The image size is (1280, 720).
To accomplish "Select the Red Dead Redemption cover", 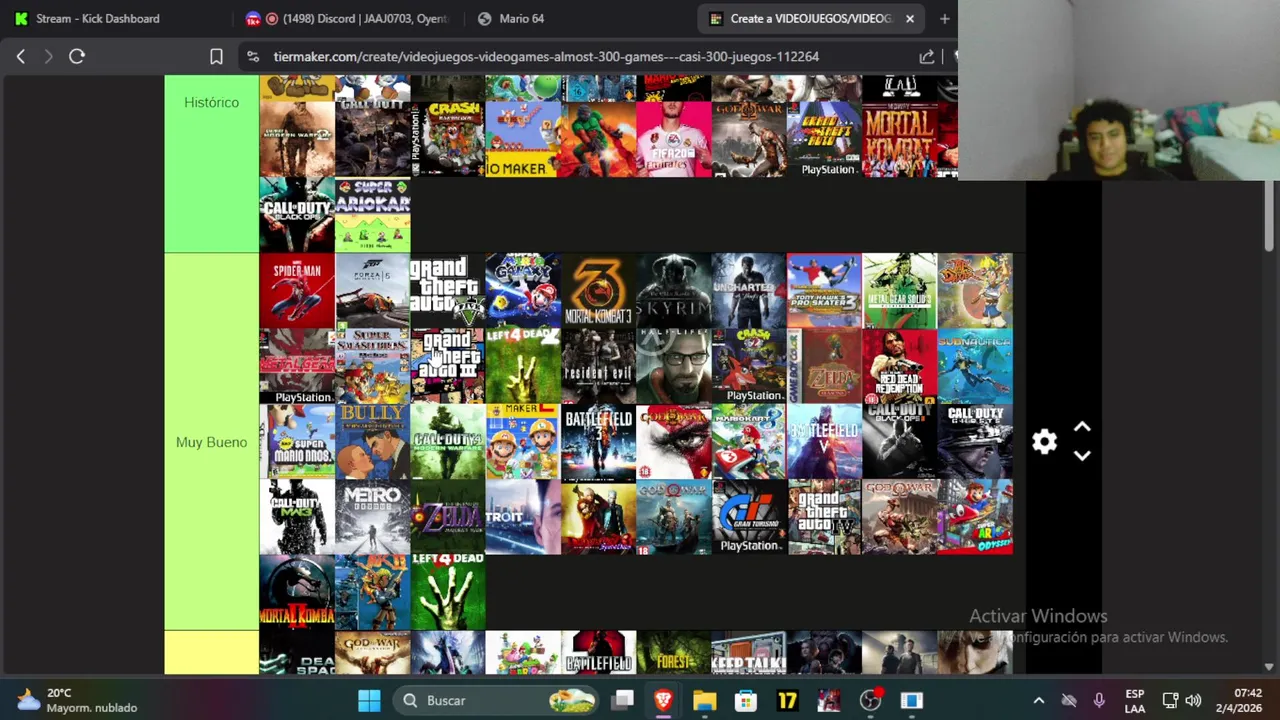I will [900, 366].
